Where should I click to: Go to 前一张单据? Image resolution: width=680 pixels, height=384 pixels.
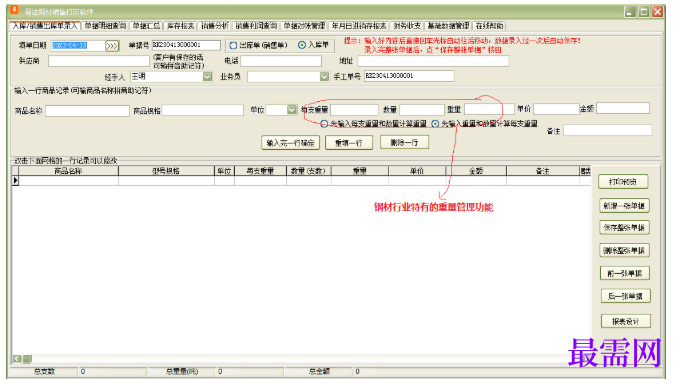point(624,273)
